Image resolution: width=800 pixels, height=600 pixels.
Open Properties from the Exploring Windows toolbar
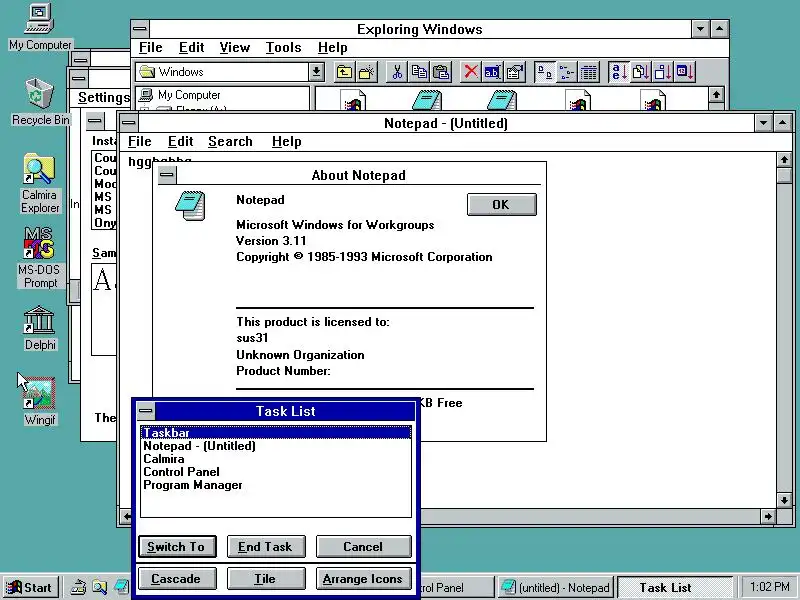pos(515,72)
